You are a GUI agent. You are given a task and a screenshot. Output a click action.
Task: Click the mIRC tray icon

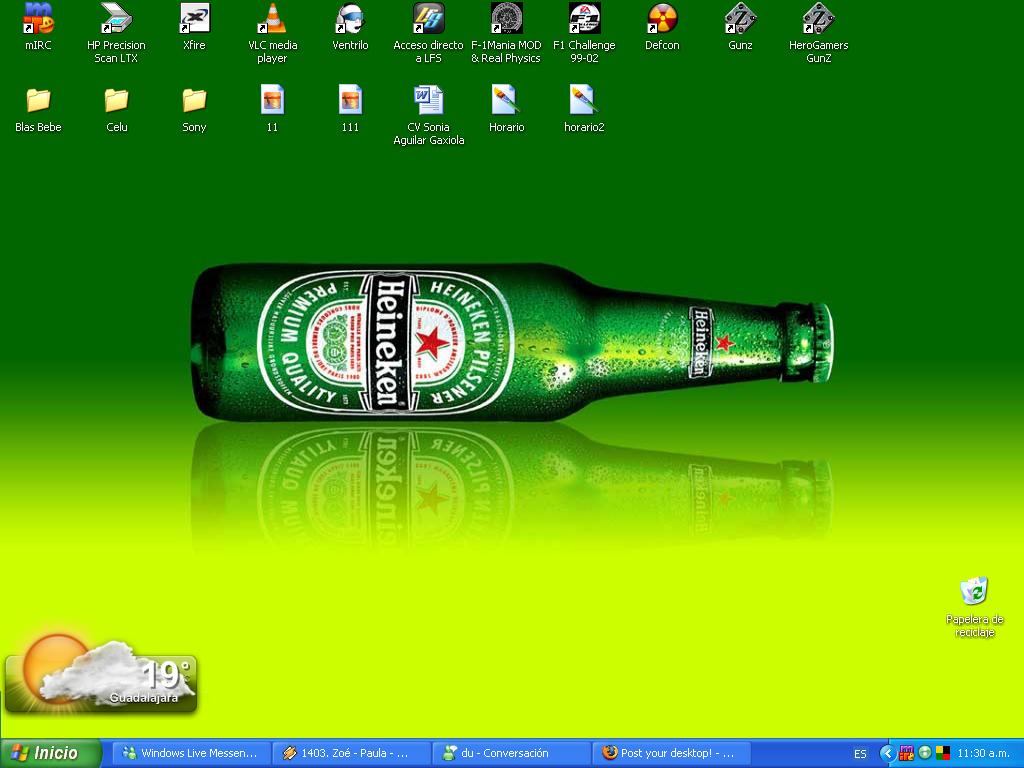click(x=906, y=754)
